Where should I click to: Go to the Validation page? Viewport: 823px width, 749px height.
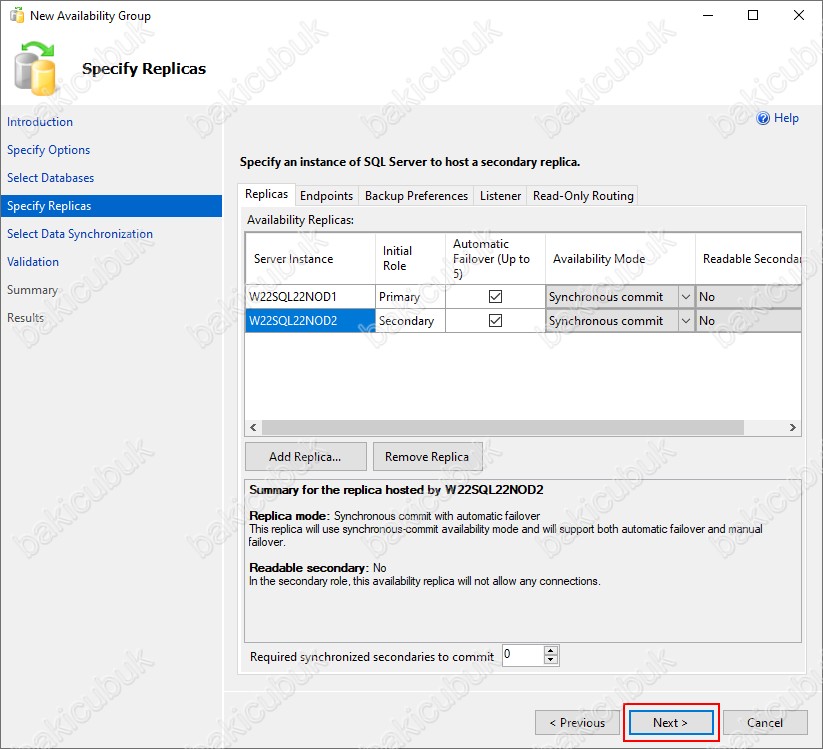tap(33, 262)
